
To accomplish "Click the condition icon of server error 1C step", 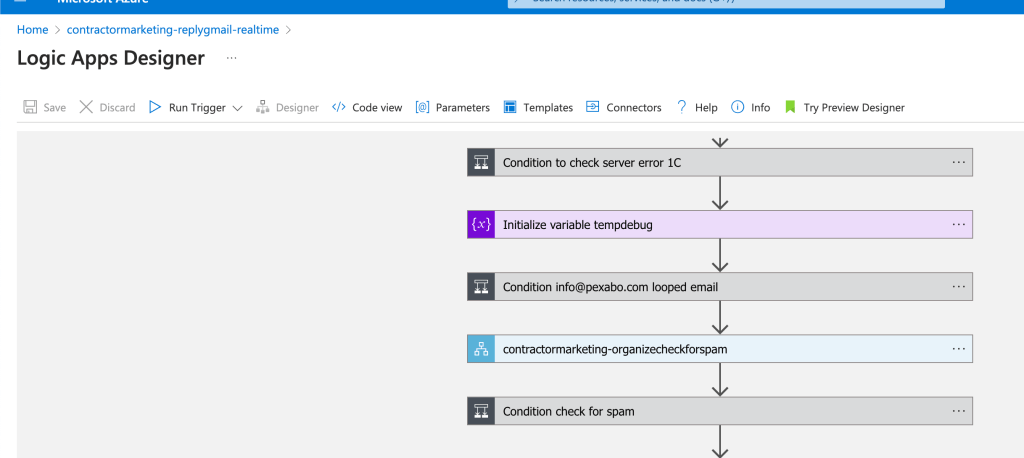I will (481, 162).
